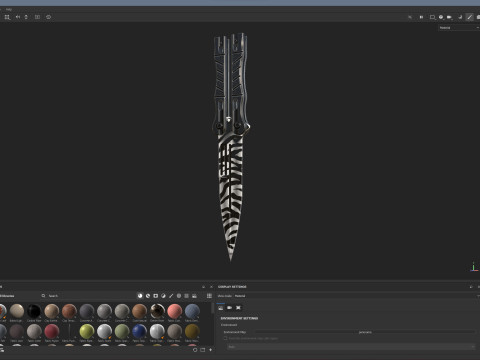Click the butterfly knife model in the viewport
480x360 pixels.
(x=231, y=147)
